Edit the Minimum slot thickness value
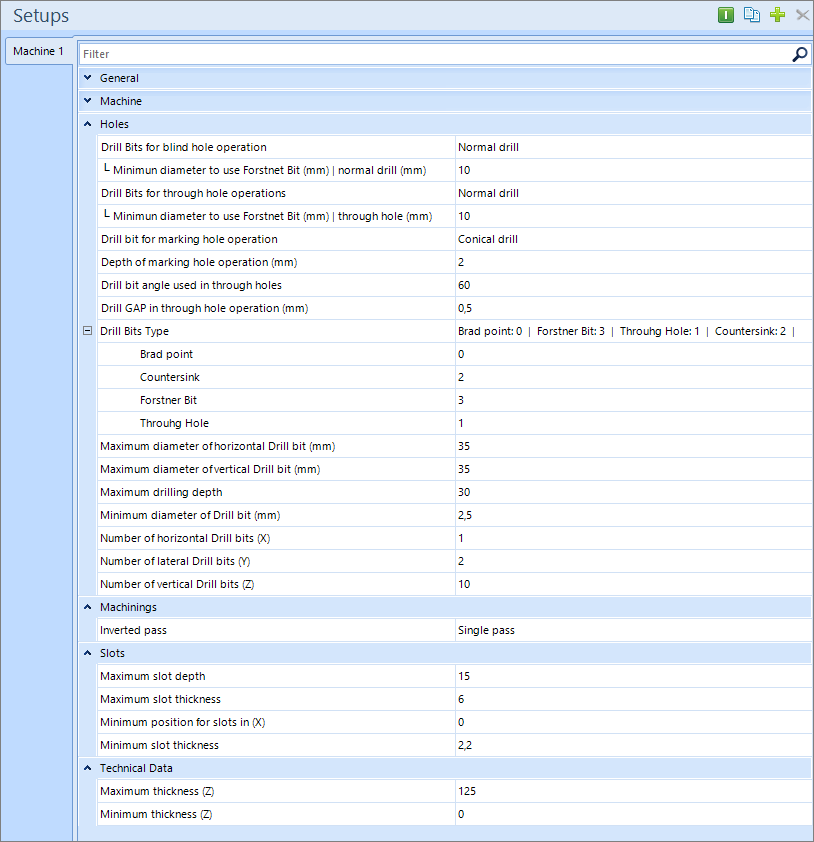The image size is (814, 842). [x=634, y=745]
